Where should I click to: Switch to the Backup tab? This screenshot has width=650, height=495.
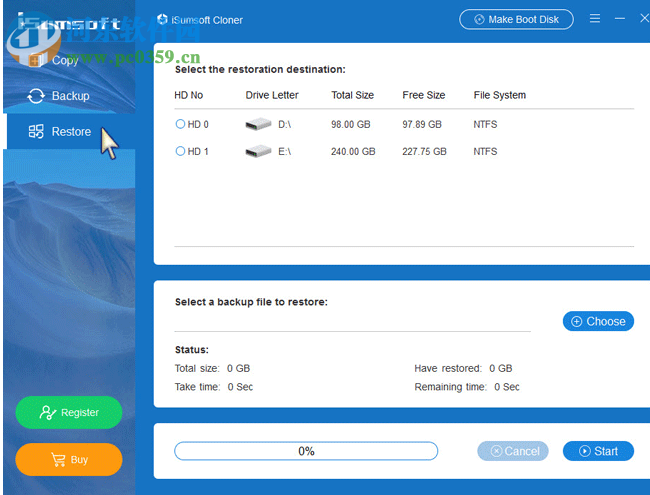click(69, 96)
